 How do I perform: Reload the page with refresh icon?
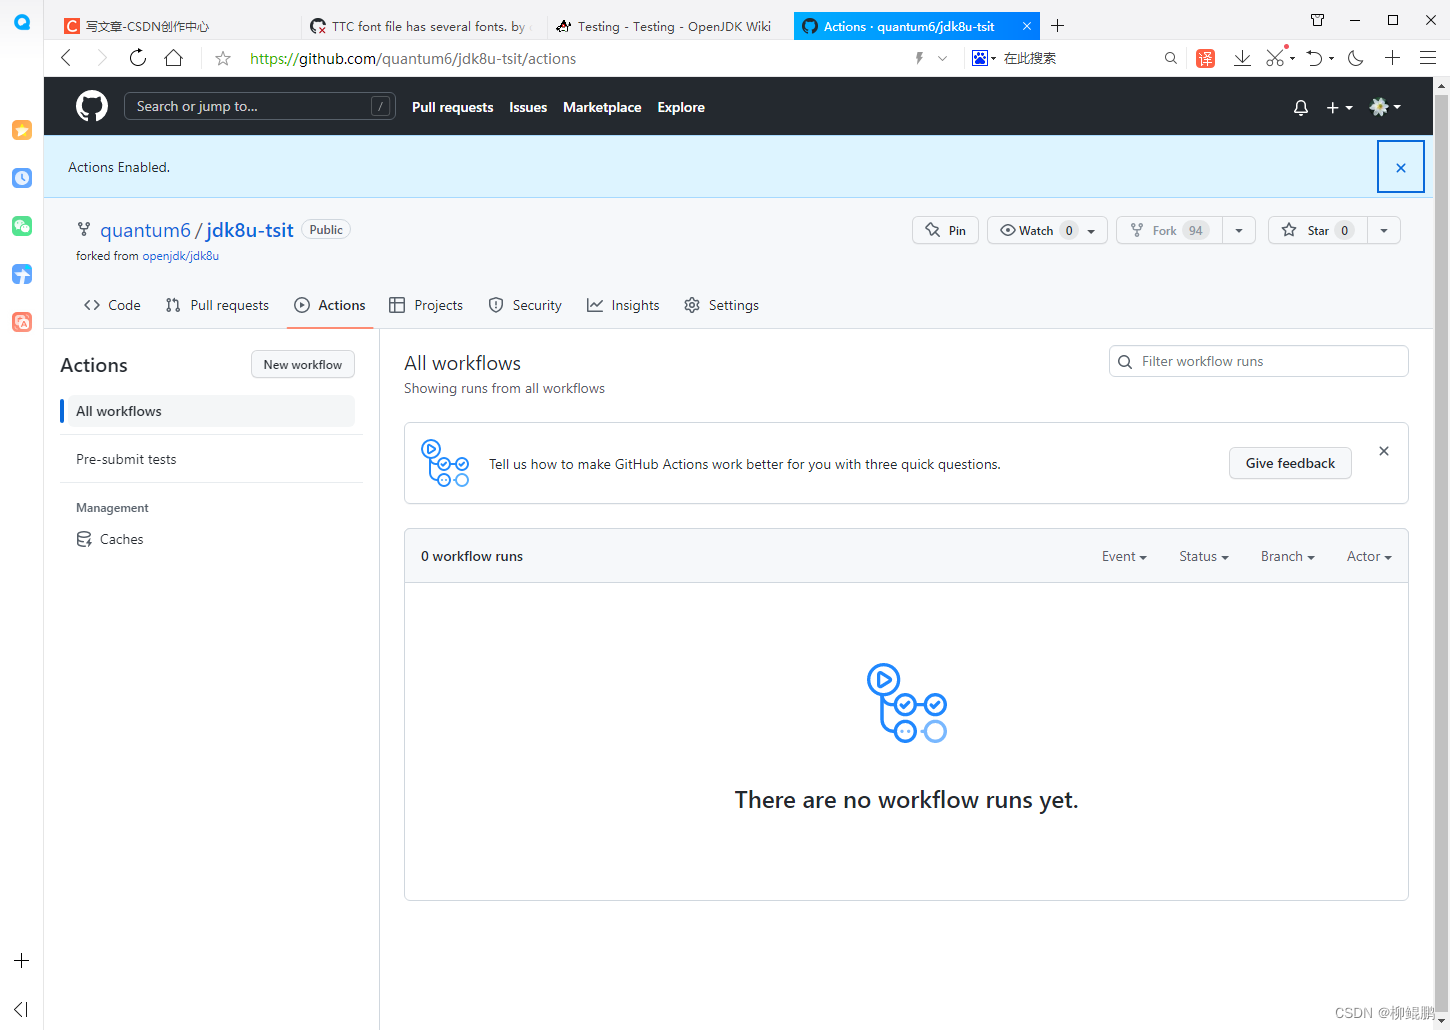coord(138,58)
